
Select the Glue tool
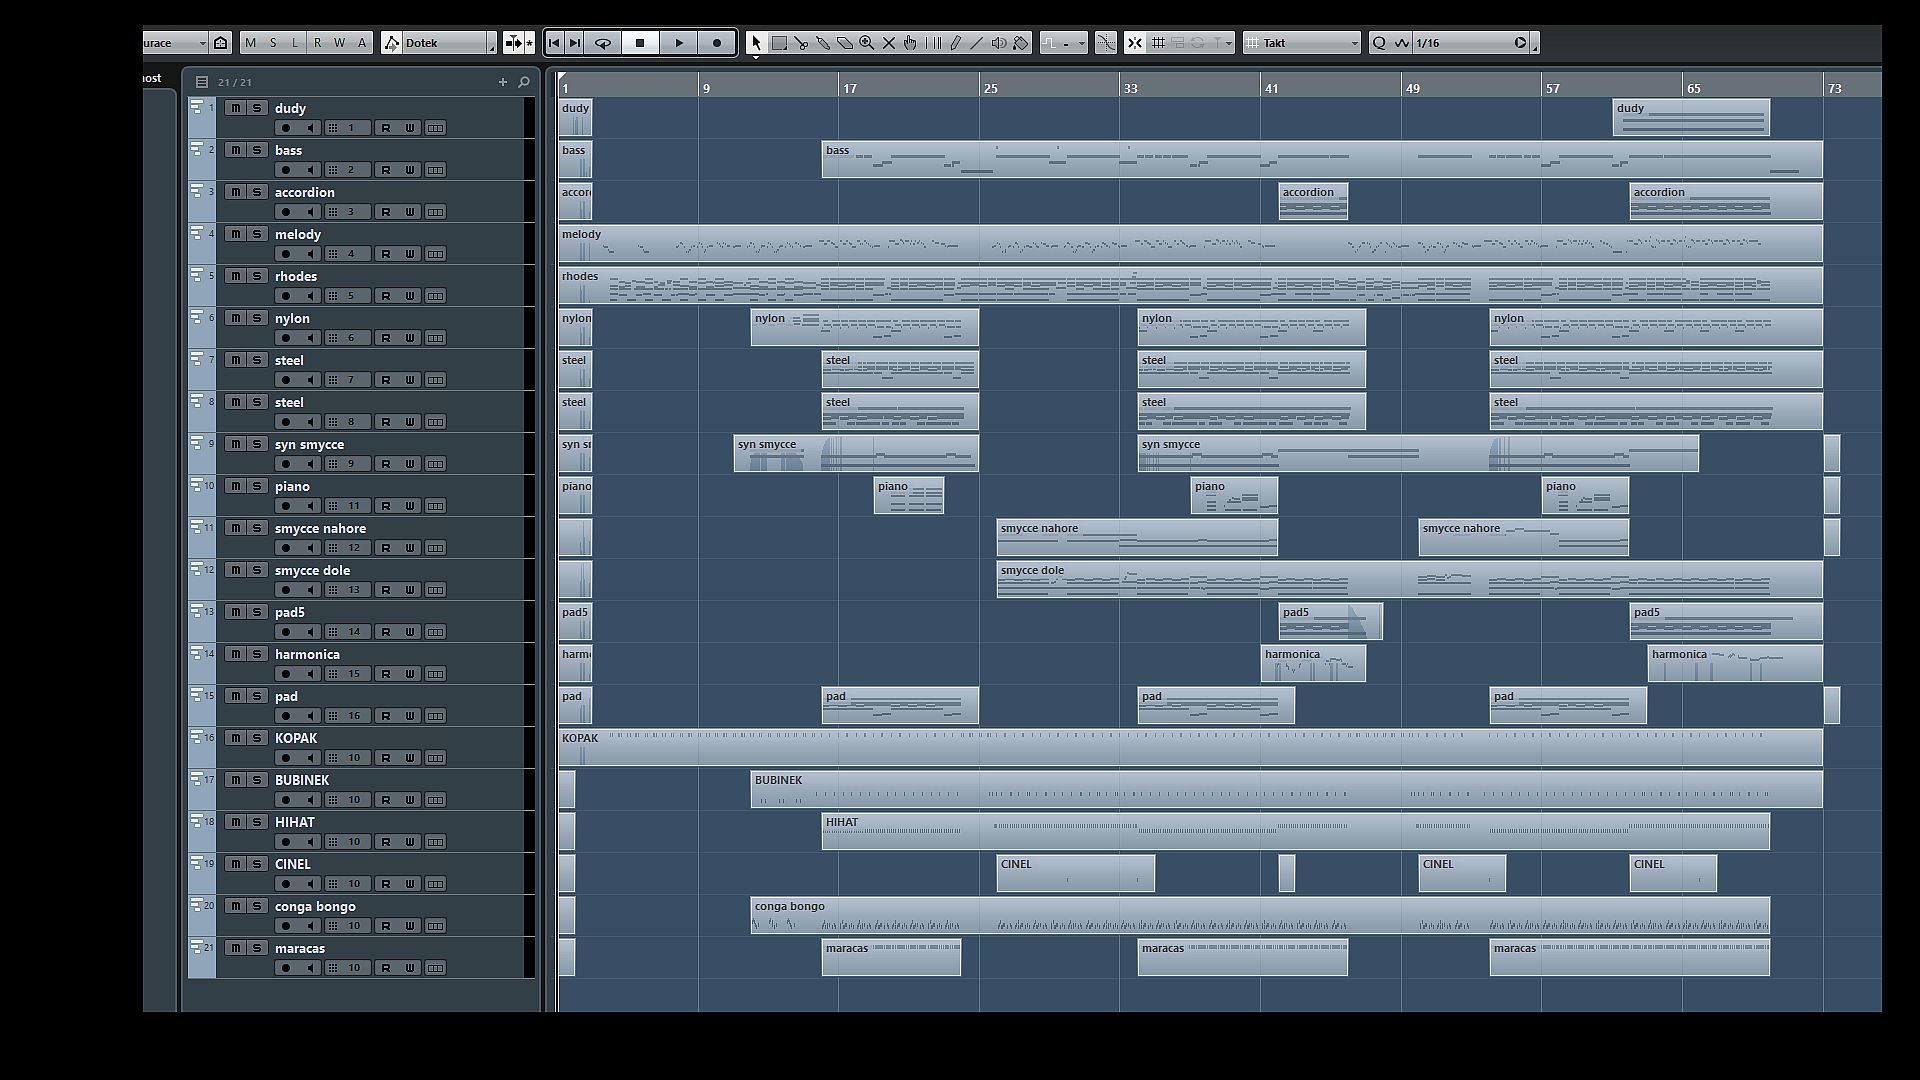823,43
